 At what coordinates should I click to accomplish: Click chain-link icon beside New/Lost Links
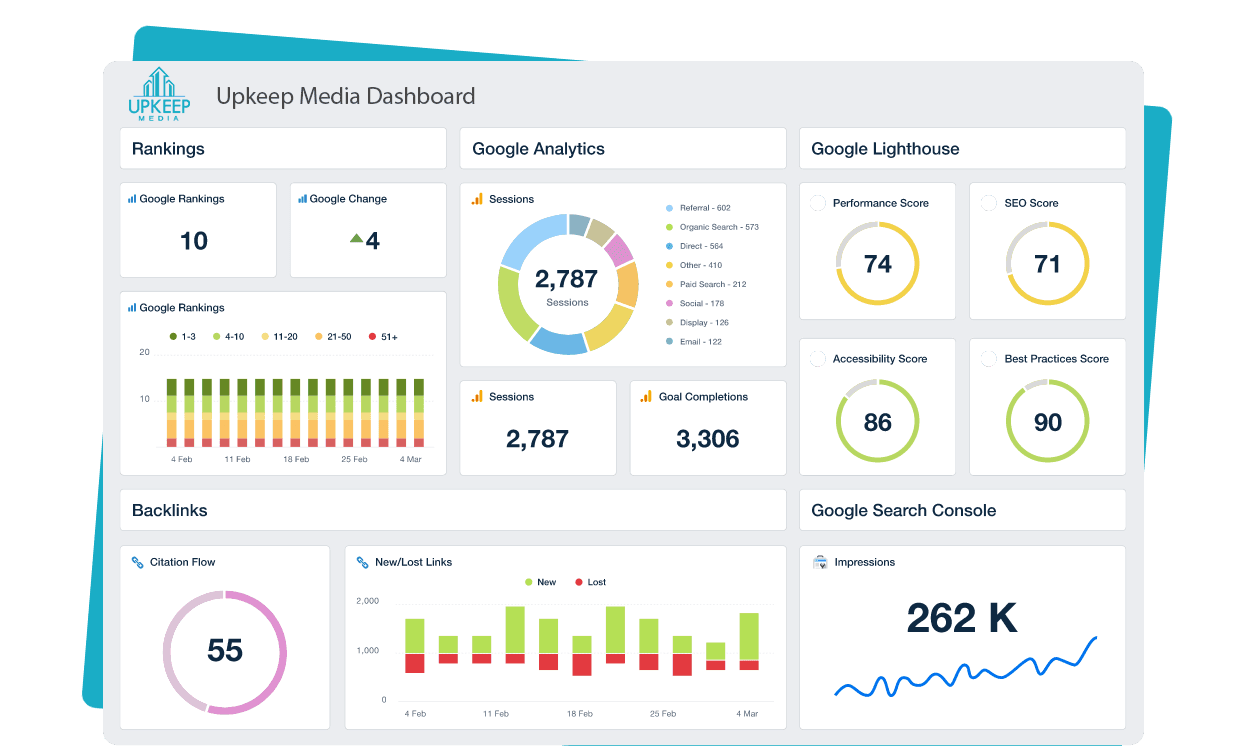[362, 562]
